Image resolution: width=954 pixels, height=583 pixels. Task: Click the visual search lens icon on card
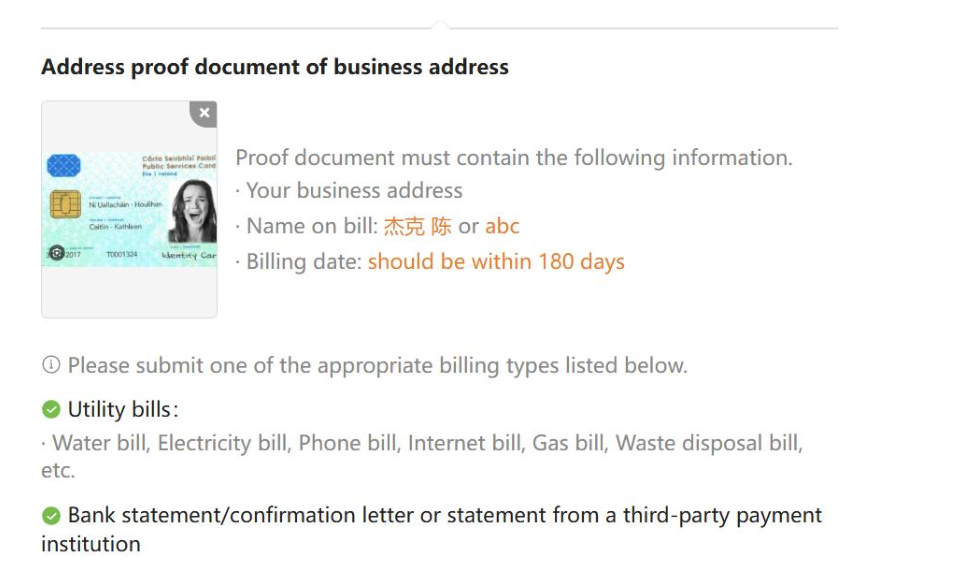pyautogui.click(x=57, y=253)
